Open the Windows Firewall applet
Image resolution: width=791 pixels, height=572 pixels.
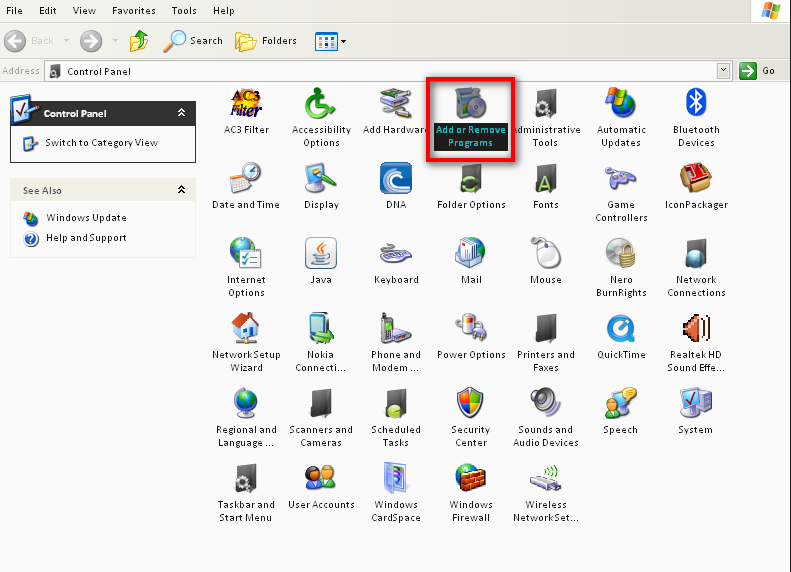(471, 478)
